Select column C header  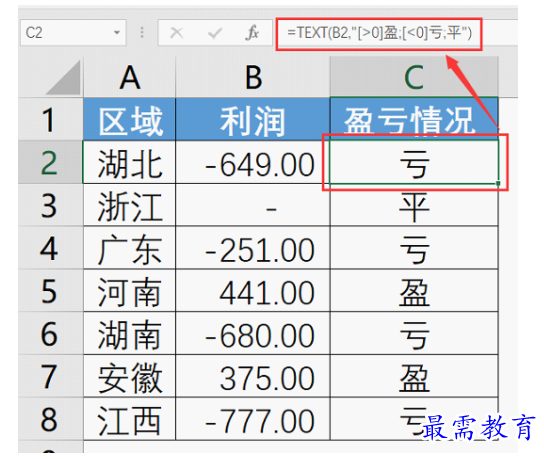coord(414,77)
